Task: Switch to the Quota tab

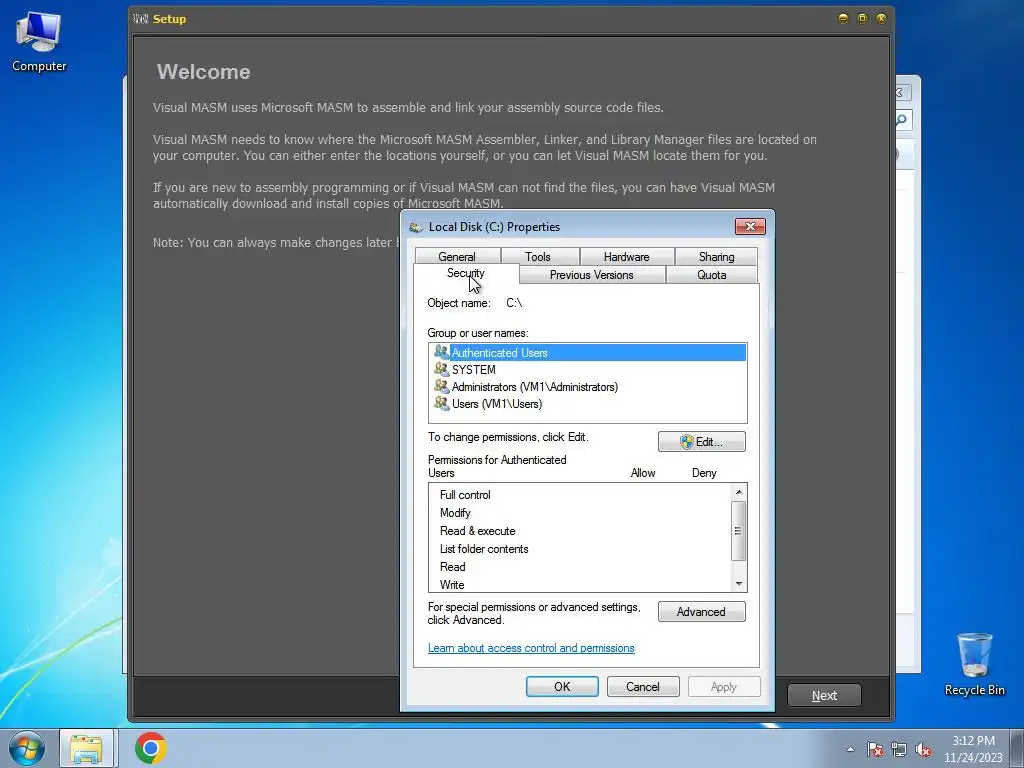Action: [x=712, y=275]
